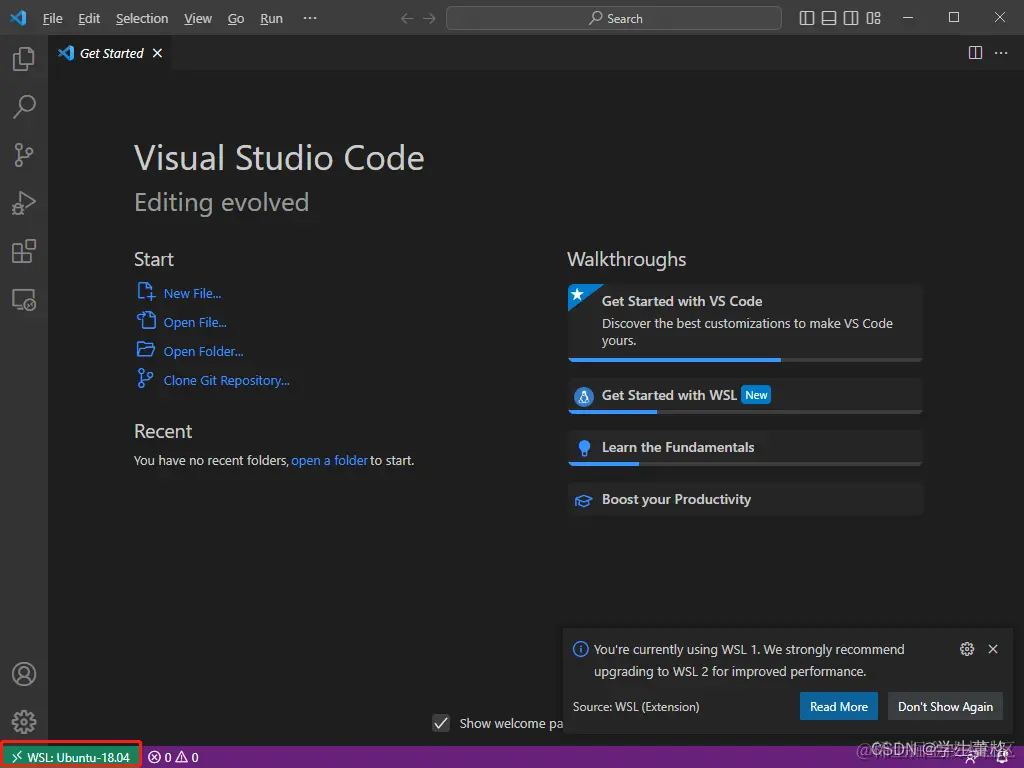Open the Extensions view
The height and width of the screenshot is (768, 1024).
point(24,251)
